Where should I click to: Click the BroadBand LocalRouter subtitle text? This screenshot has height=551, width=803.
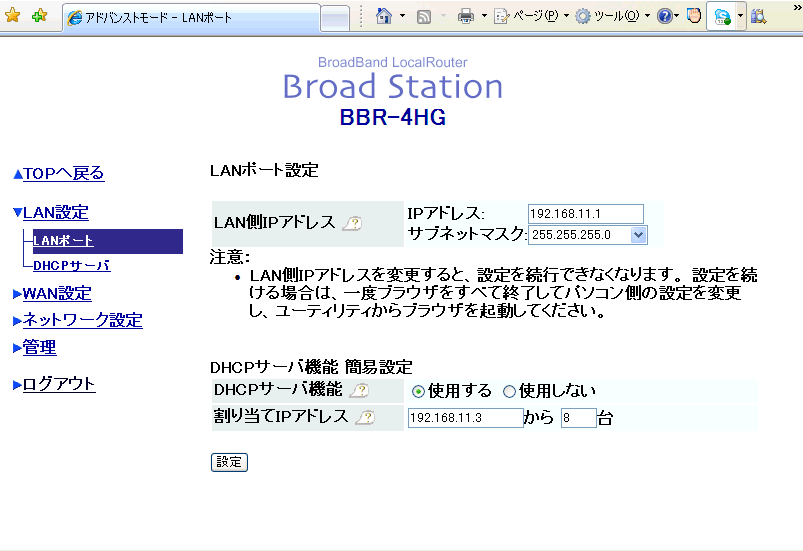pos(393,62)
